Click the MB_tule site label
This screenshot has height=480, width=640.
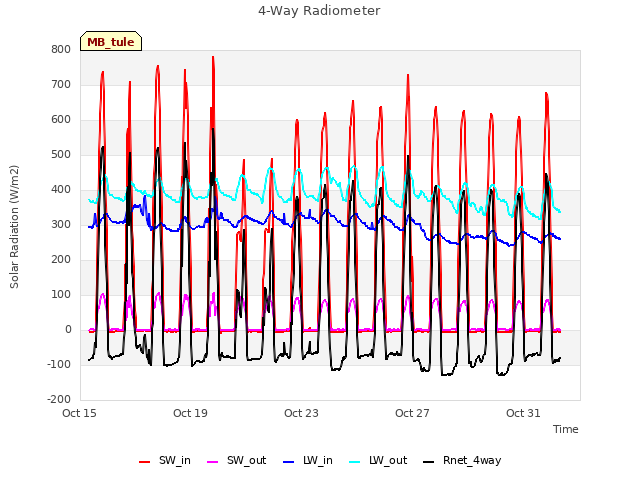[x=111, y=41]
